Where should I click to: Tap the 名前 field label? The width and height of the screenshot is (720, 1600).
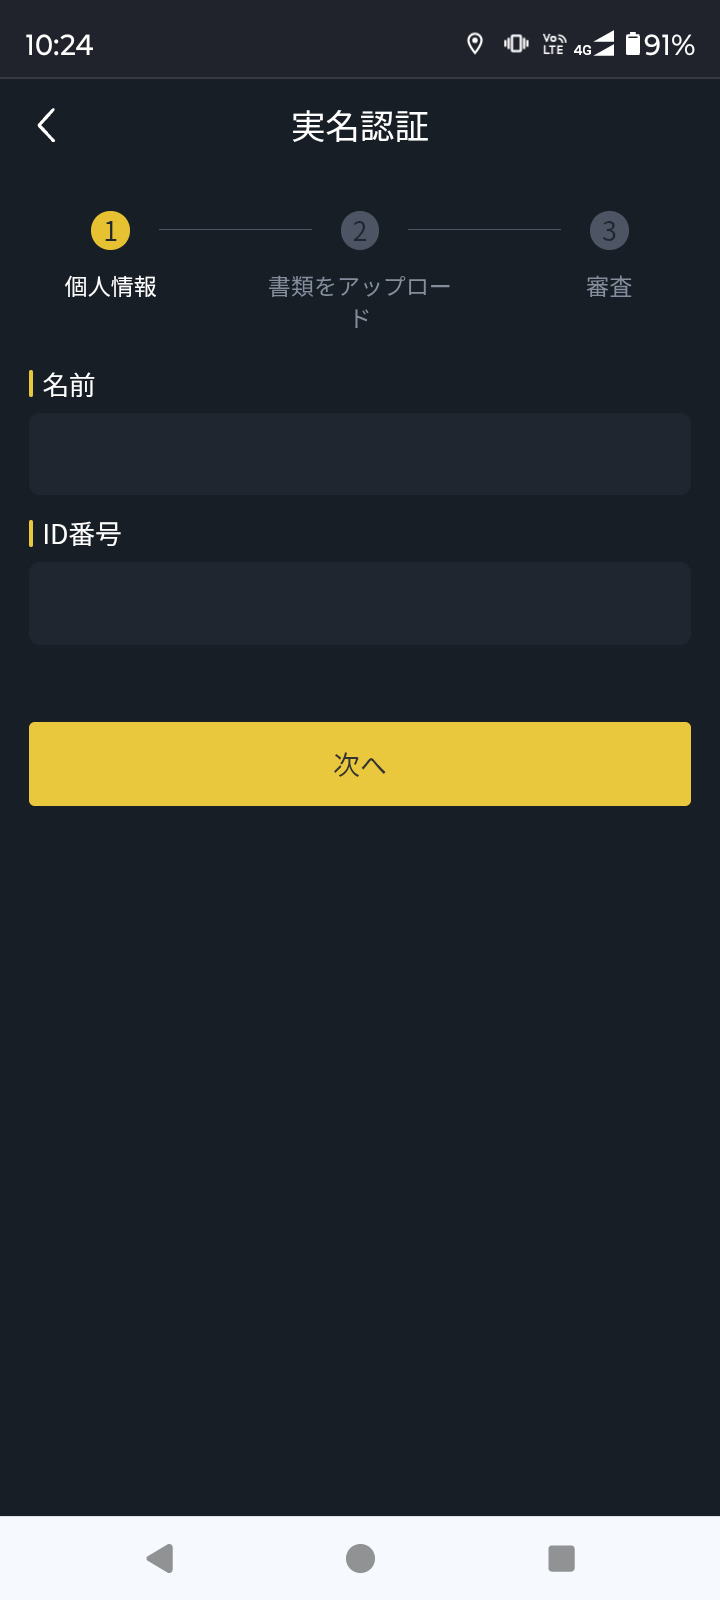(68, 385)
